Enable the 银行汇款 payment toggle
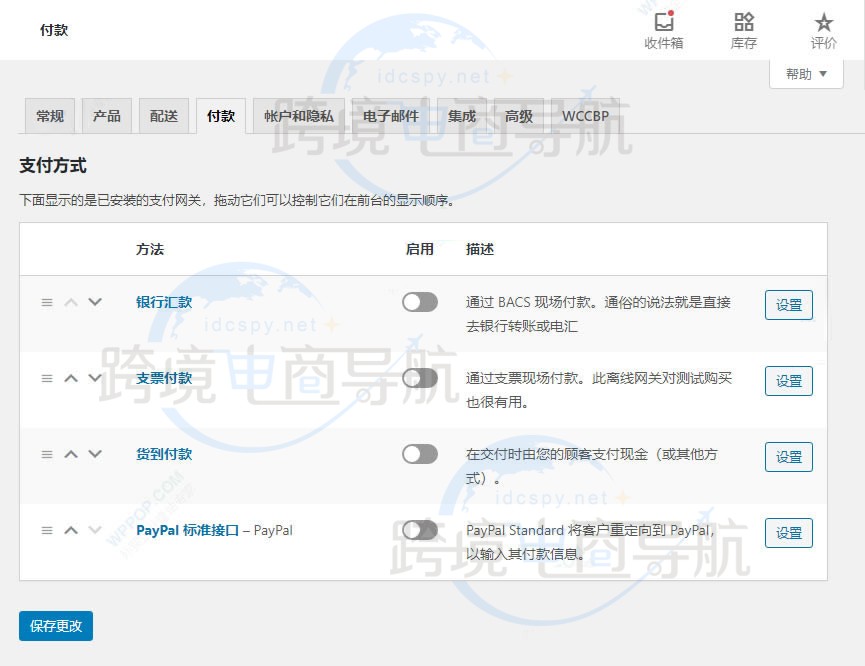This screenshot has width=865, height=666. coord(419,302)
